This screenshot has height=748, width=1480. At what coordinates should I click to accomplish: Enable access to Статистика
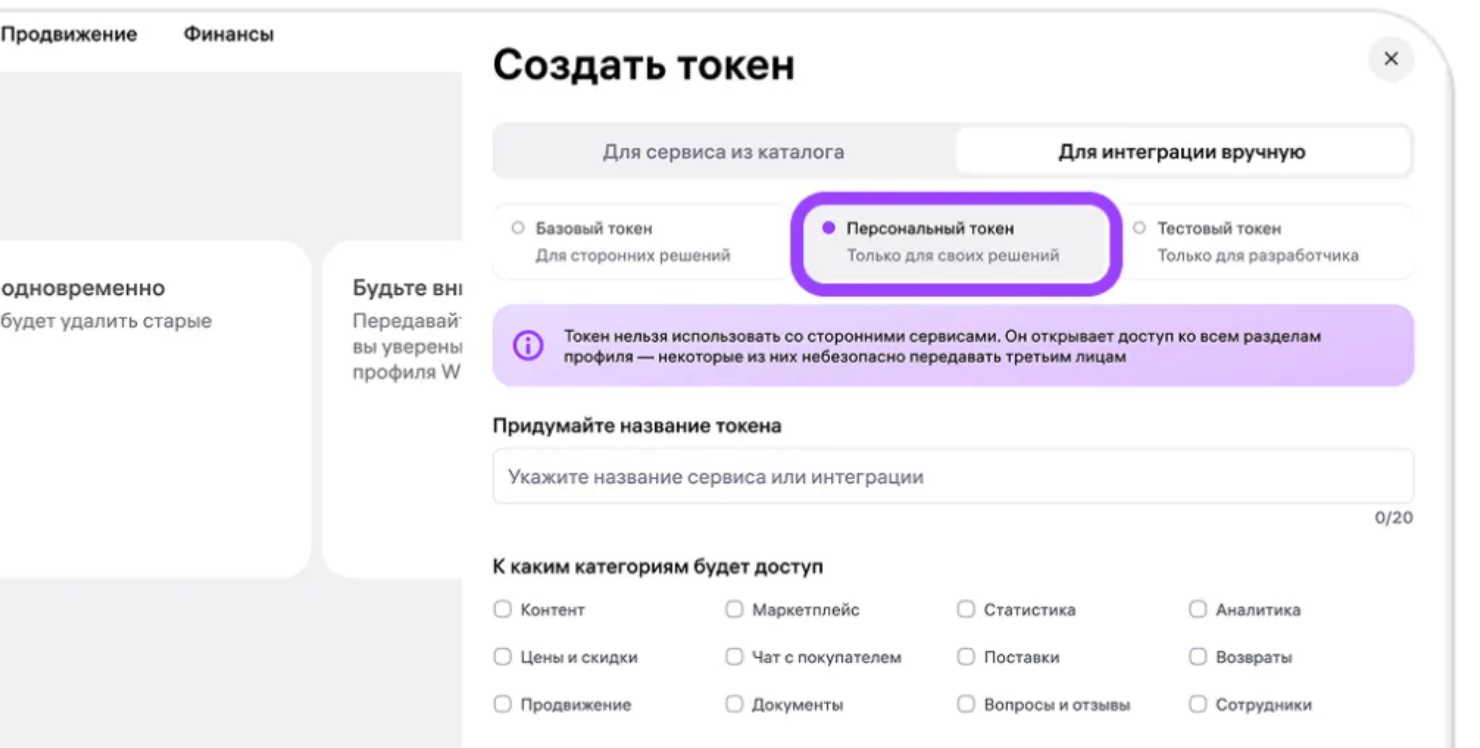[x=965, y=609]
